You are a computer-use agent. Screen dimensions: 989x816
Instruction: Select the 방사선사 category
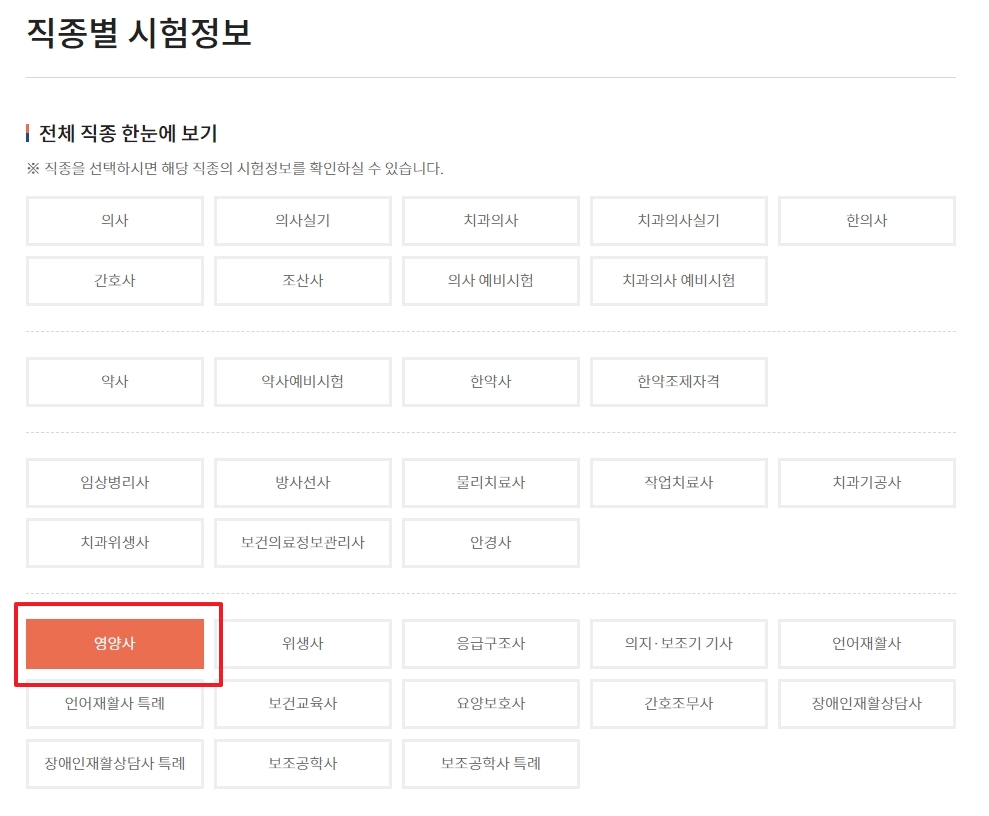(302, 483)
